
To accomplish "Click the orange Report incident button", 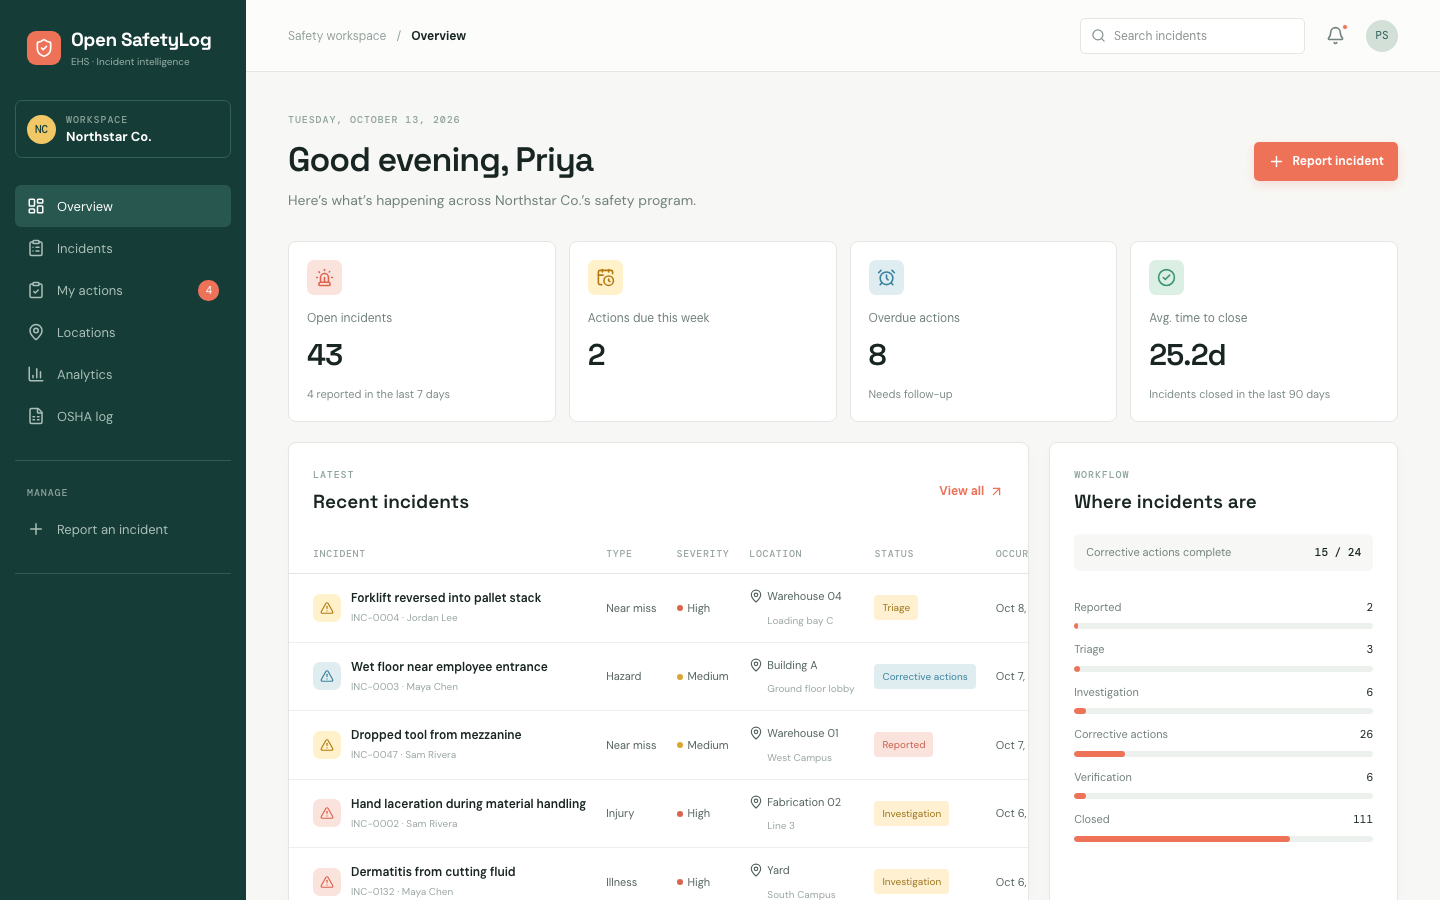I will 1325,161.
